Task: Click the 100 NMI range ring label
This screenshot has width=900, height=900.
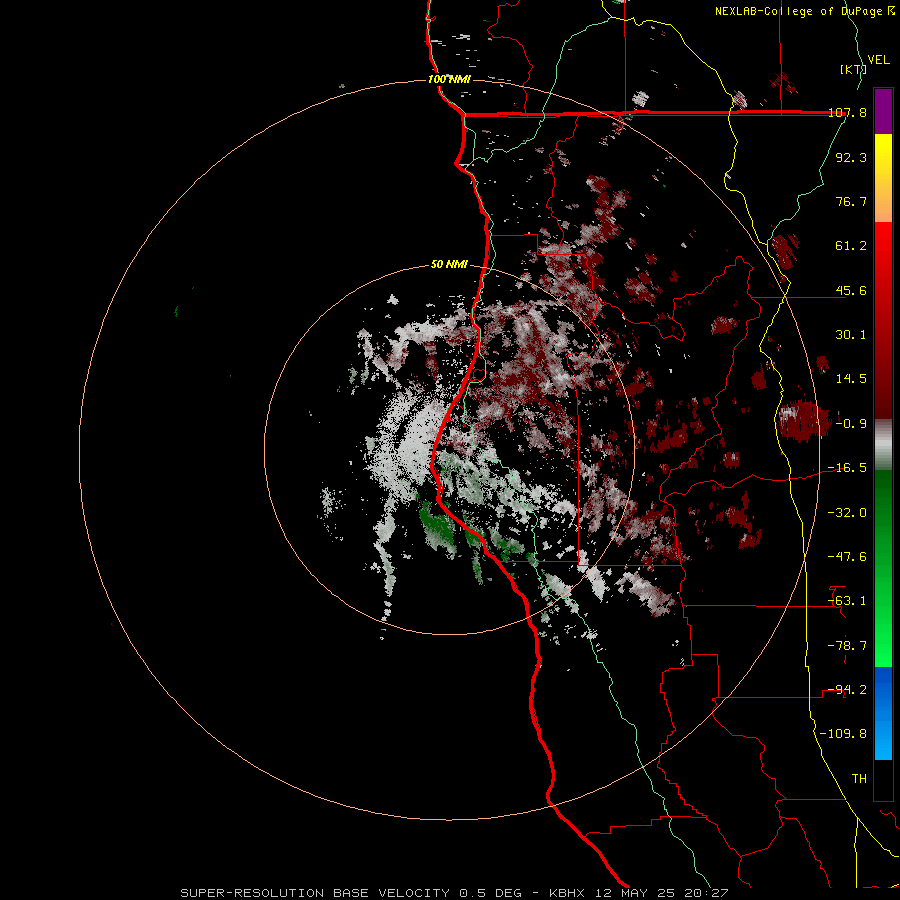Action: 449,79
